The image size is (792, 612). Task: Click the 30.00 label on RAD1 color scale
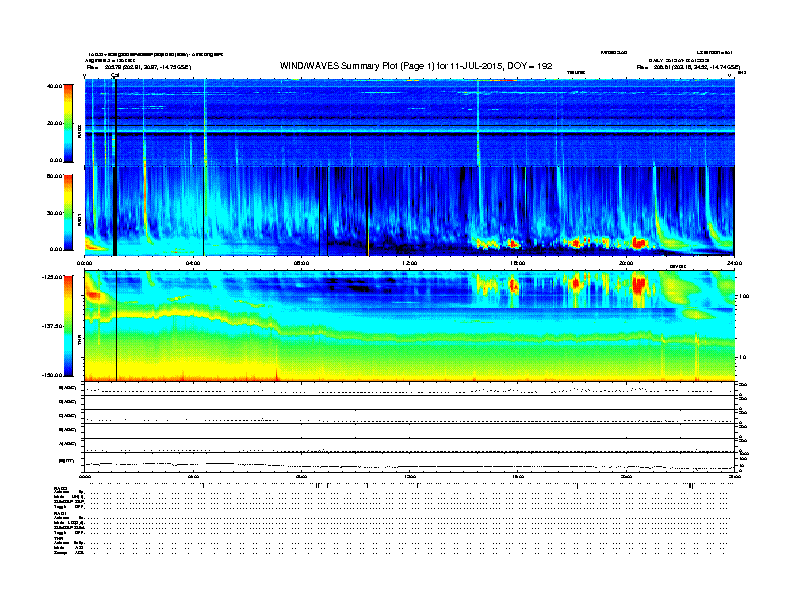click(54, 213)
